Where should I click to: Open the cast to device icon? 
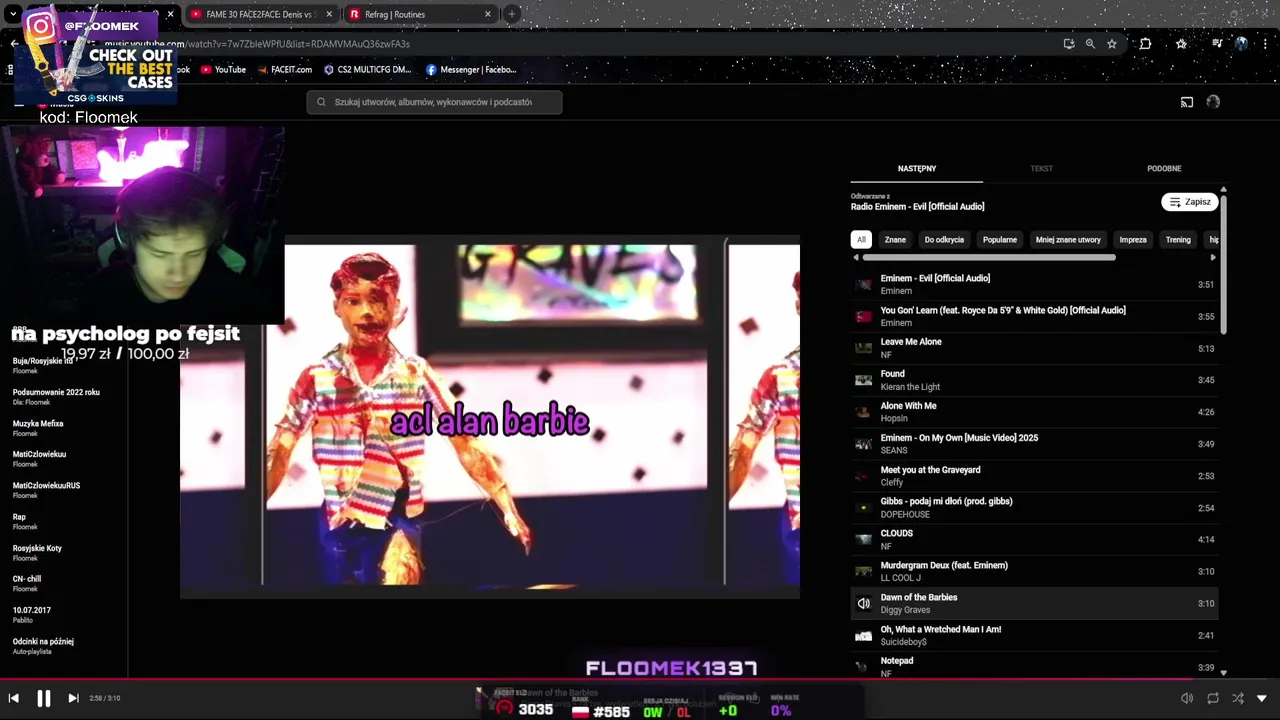(1187, 102)
